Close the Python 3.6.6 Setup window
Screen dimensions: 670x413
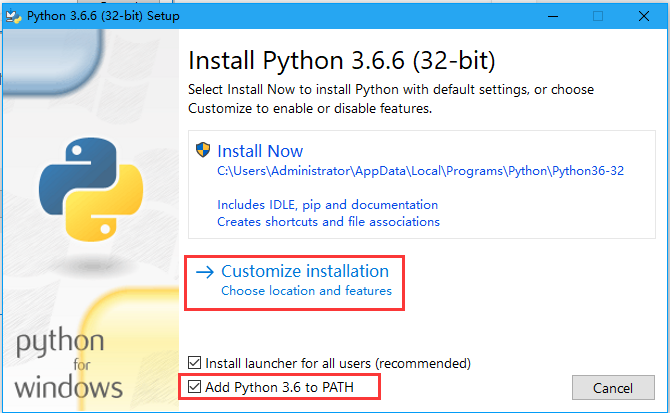click(645, 15)
